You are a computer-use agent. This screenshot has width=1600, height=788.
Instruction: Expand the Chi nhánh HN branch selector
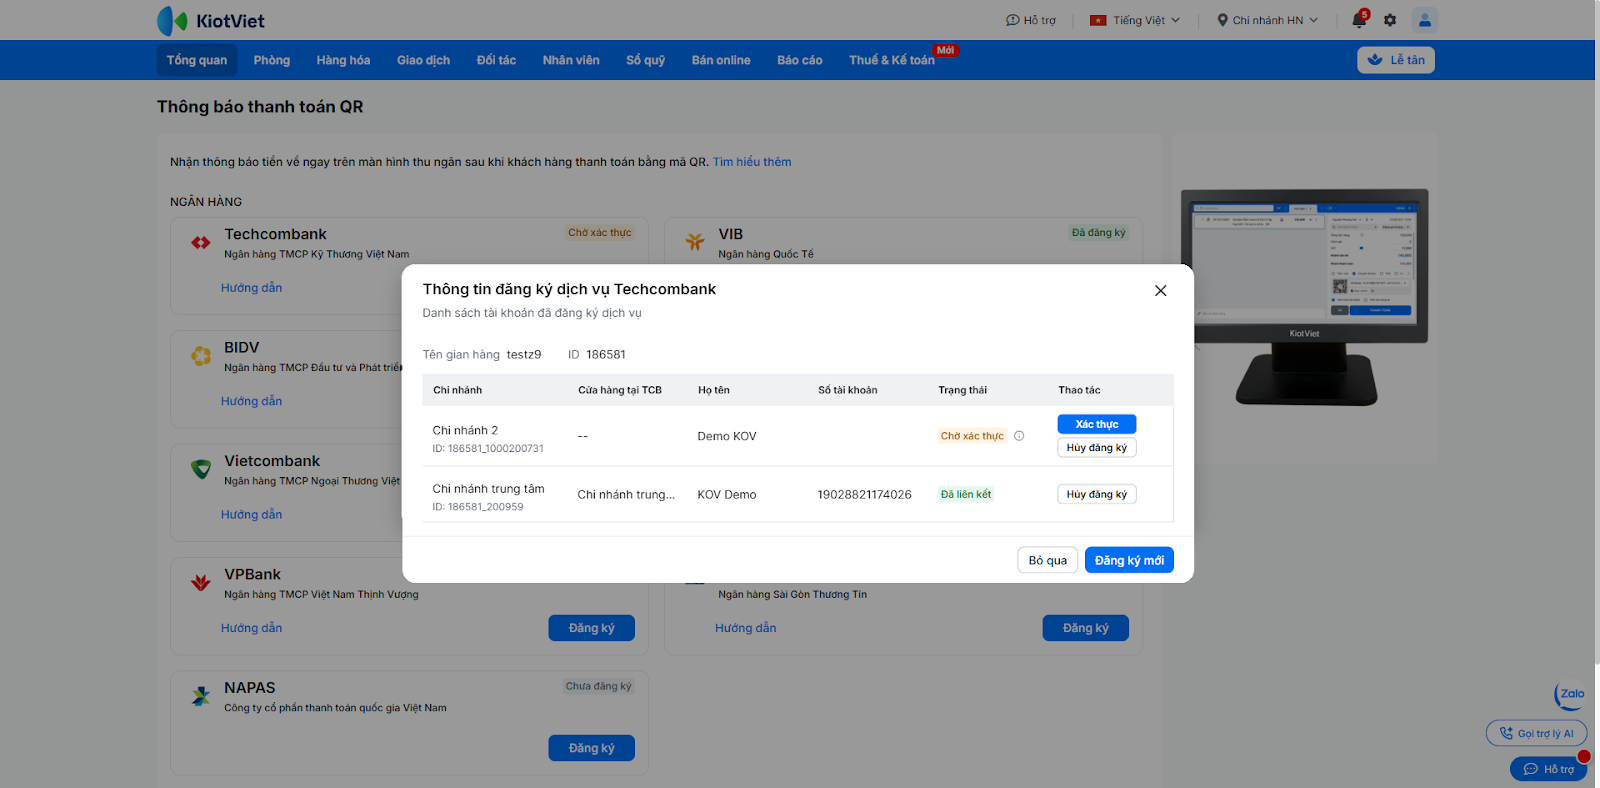[x=1267, y=20]
